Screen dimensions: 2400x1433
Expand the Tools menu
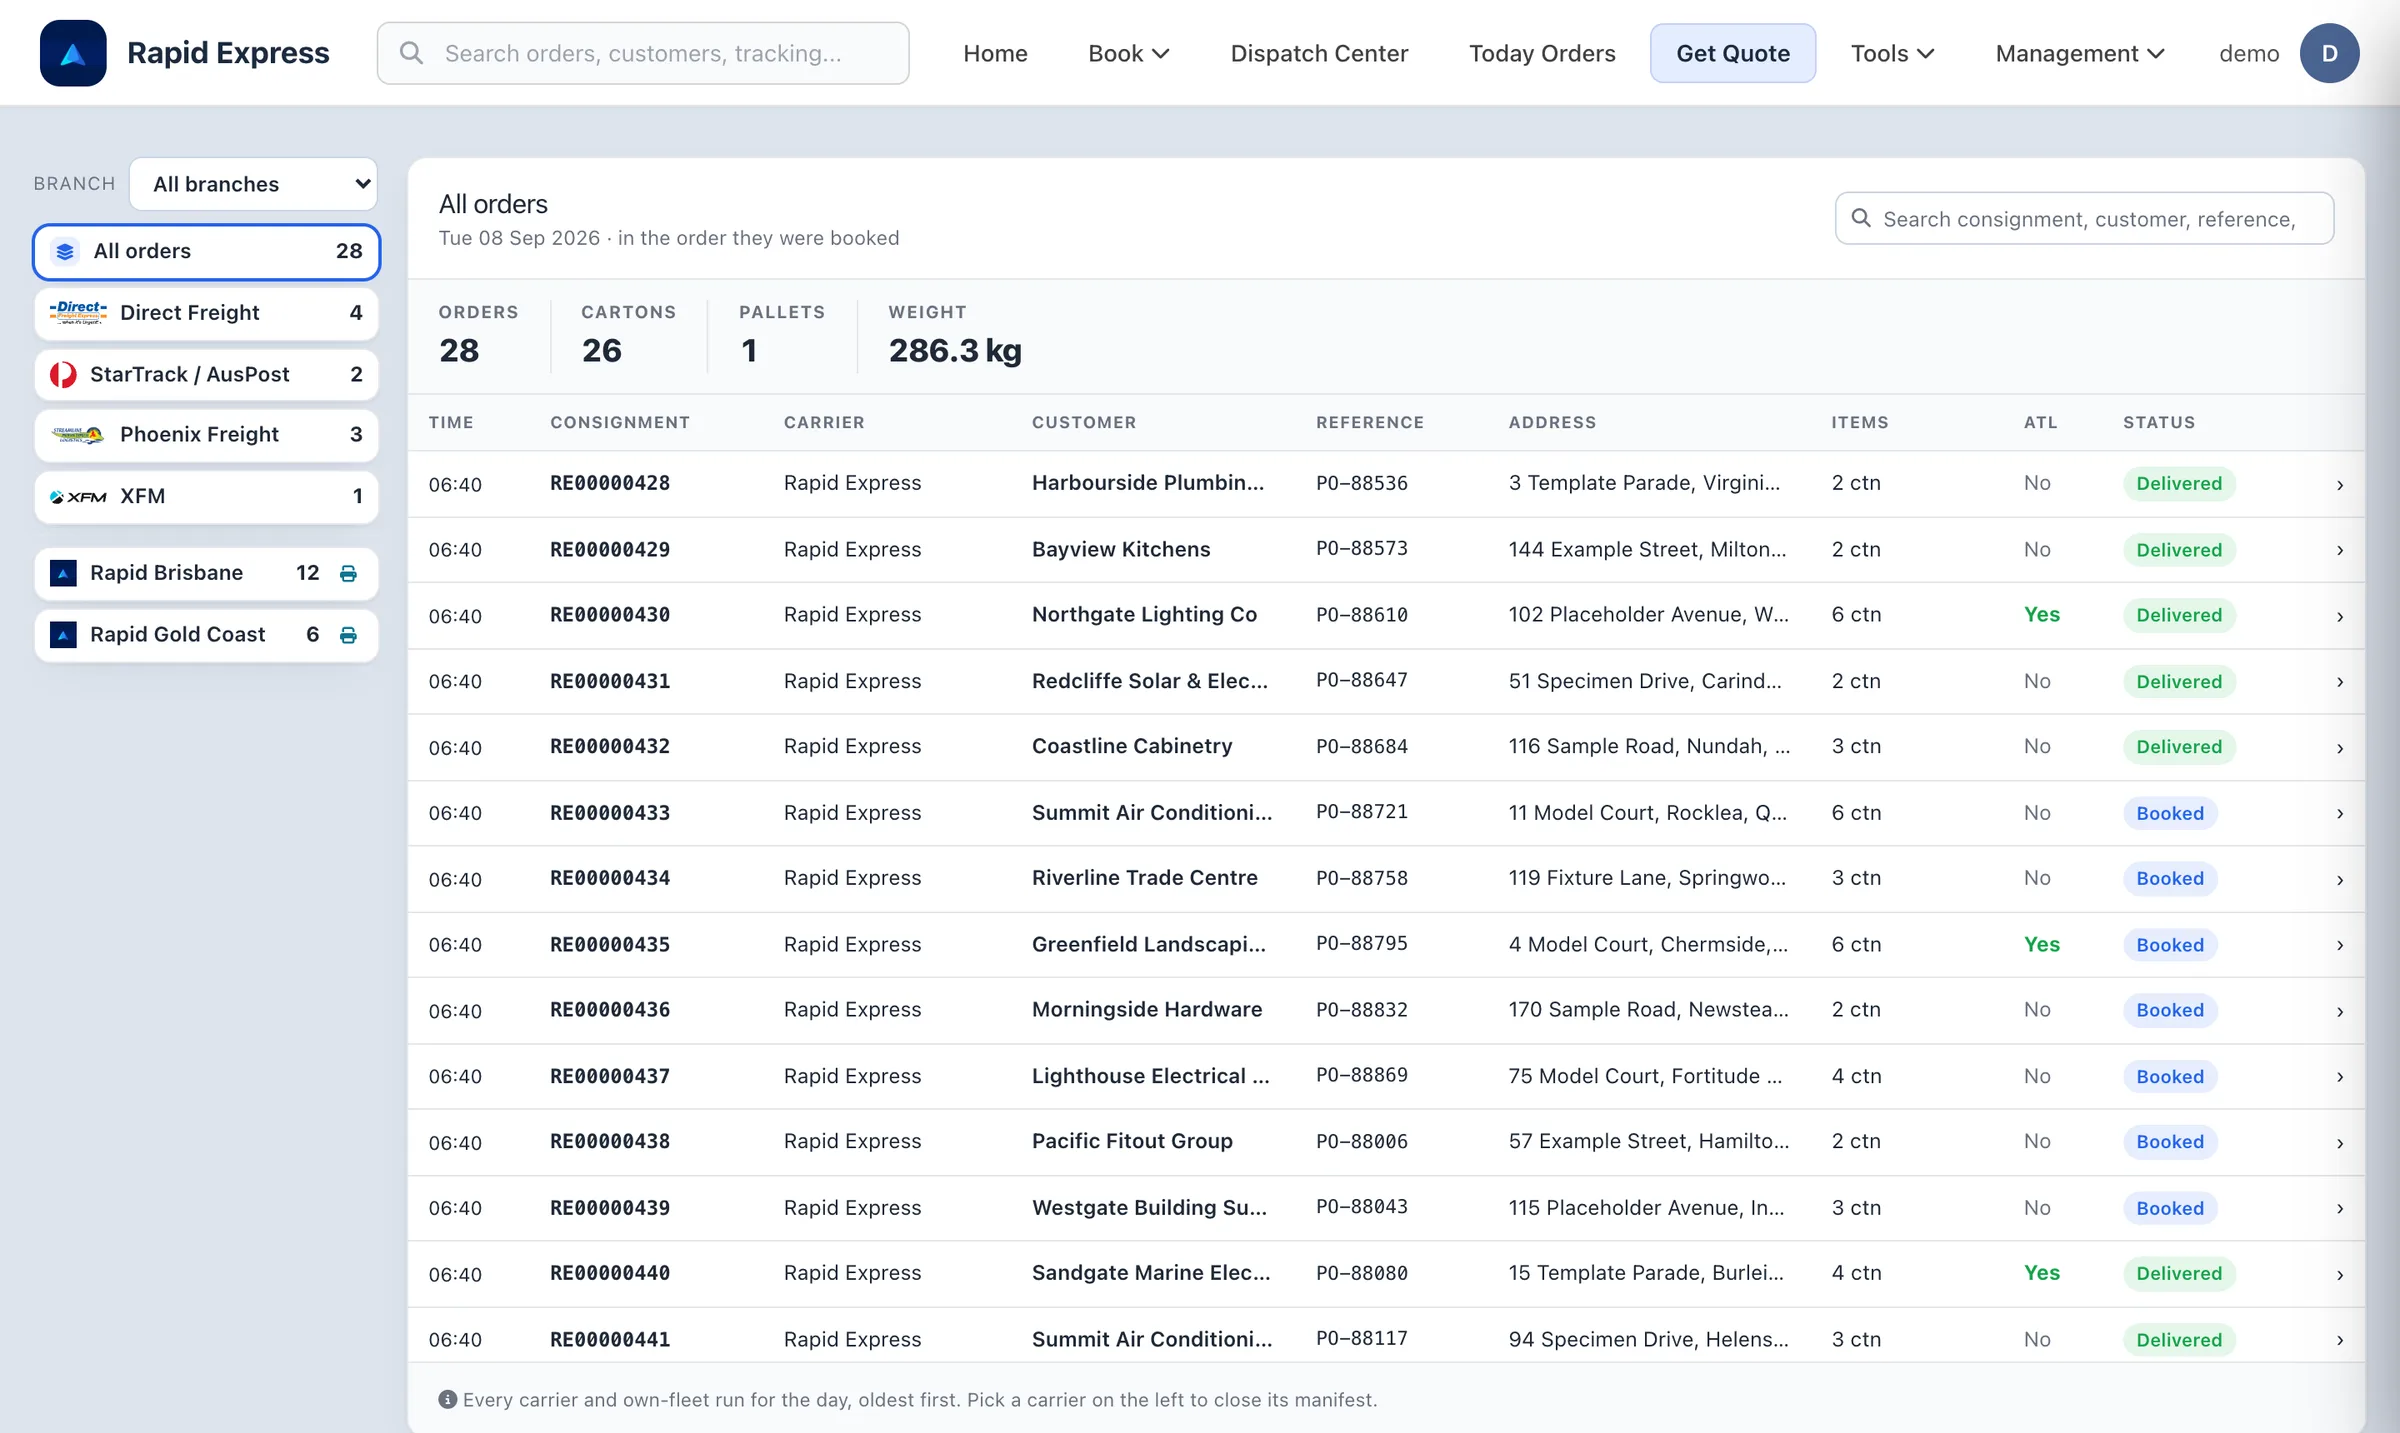tap(1892, 53)
